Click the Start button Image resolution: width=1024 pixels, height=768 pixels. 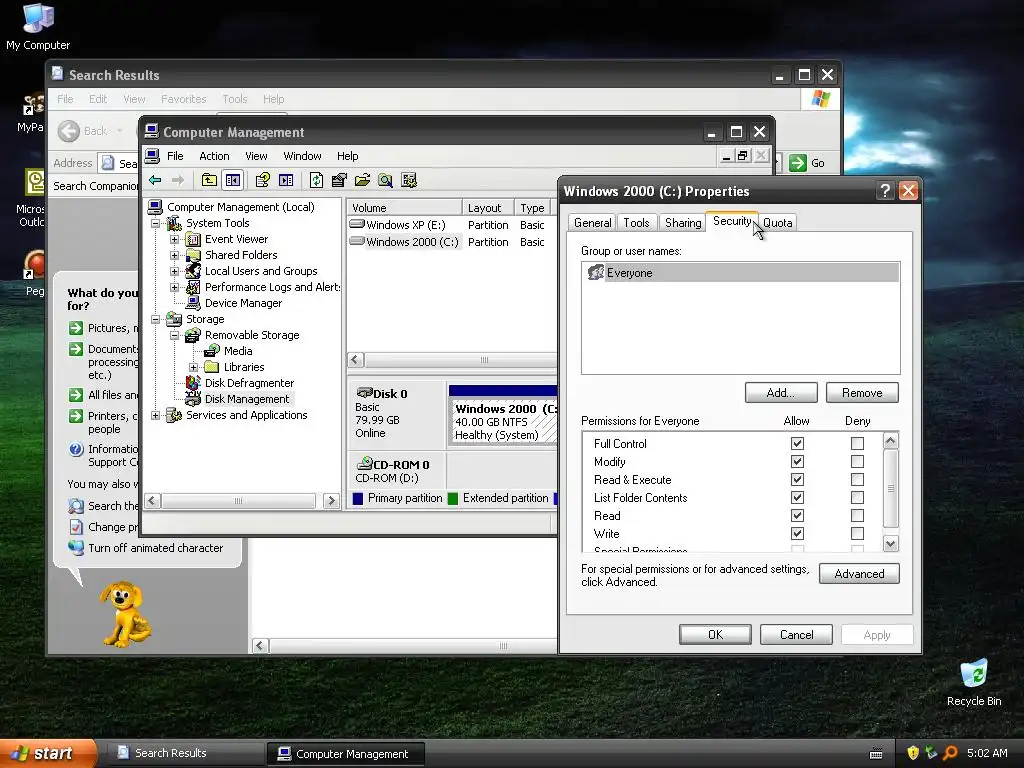point(46,753)
